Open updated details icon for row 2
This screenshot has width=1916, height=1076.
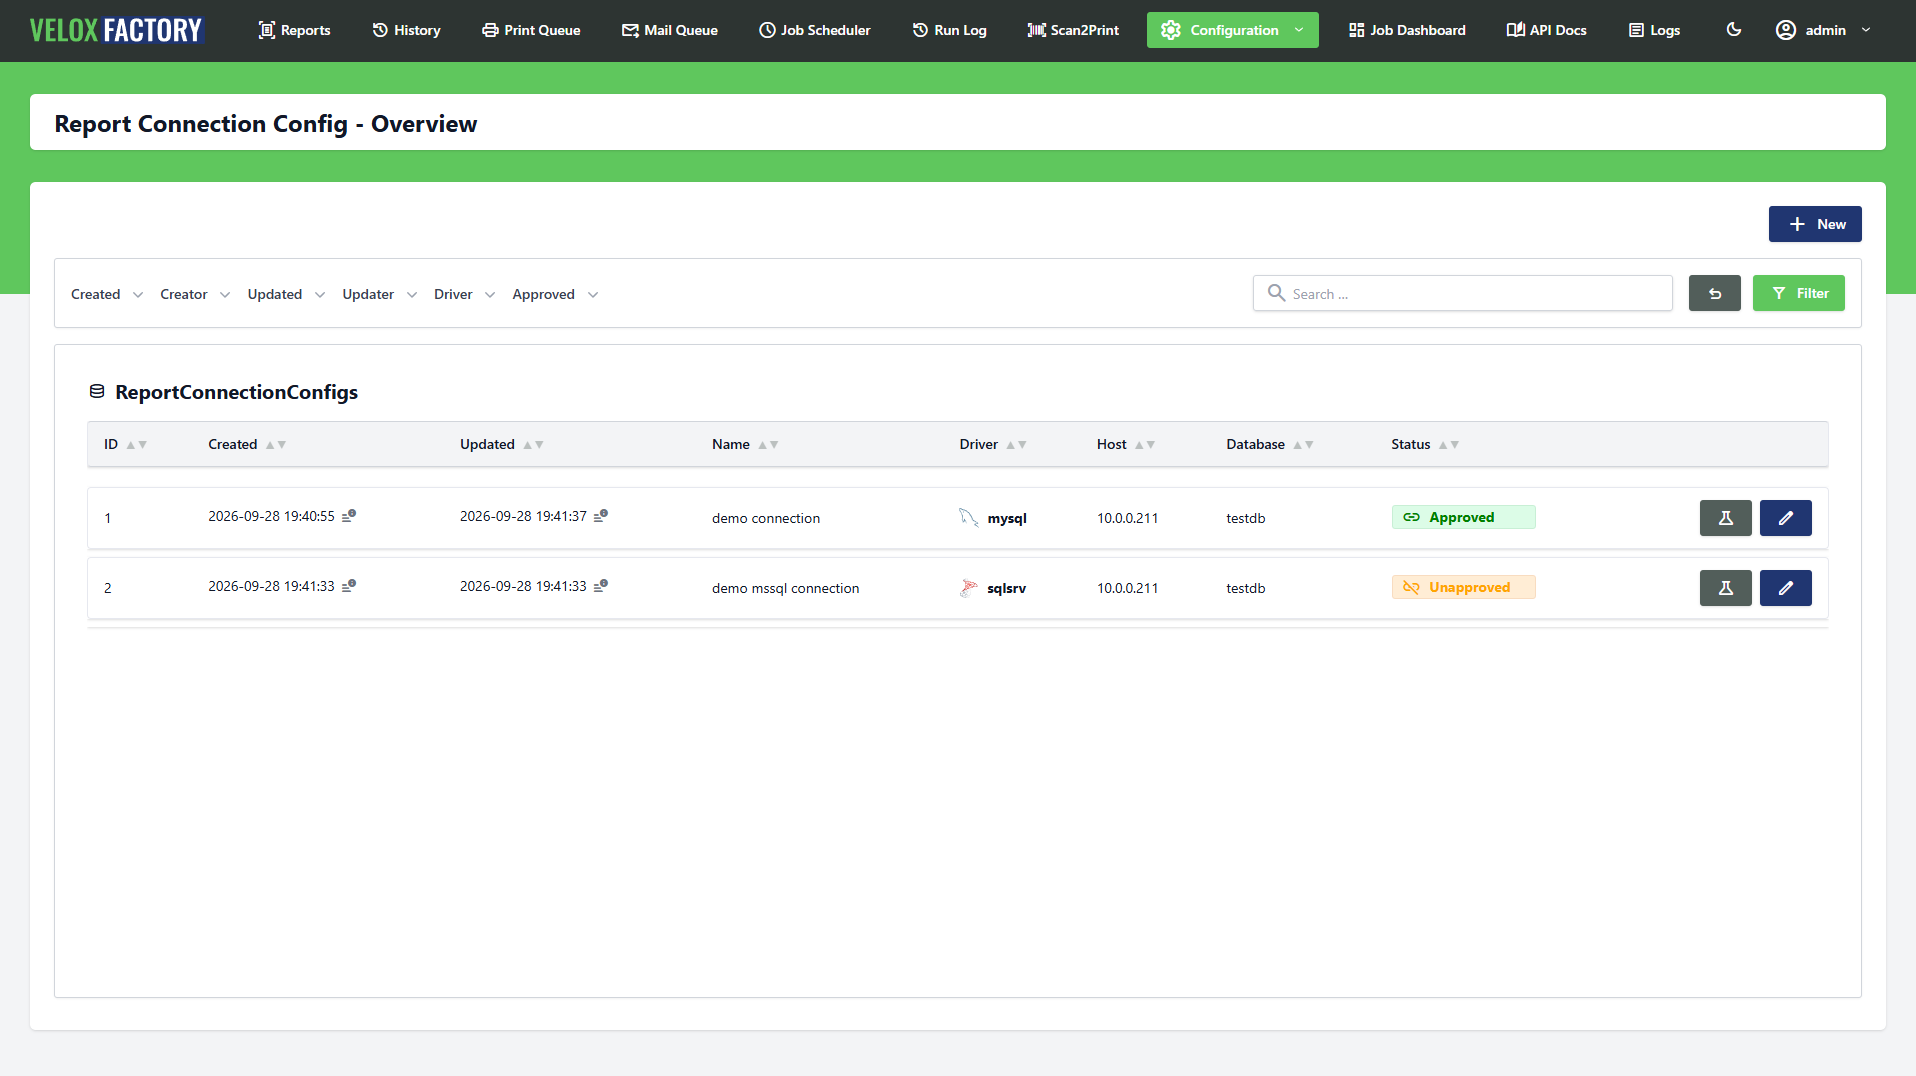[x=601, y=586]
